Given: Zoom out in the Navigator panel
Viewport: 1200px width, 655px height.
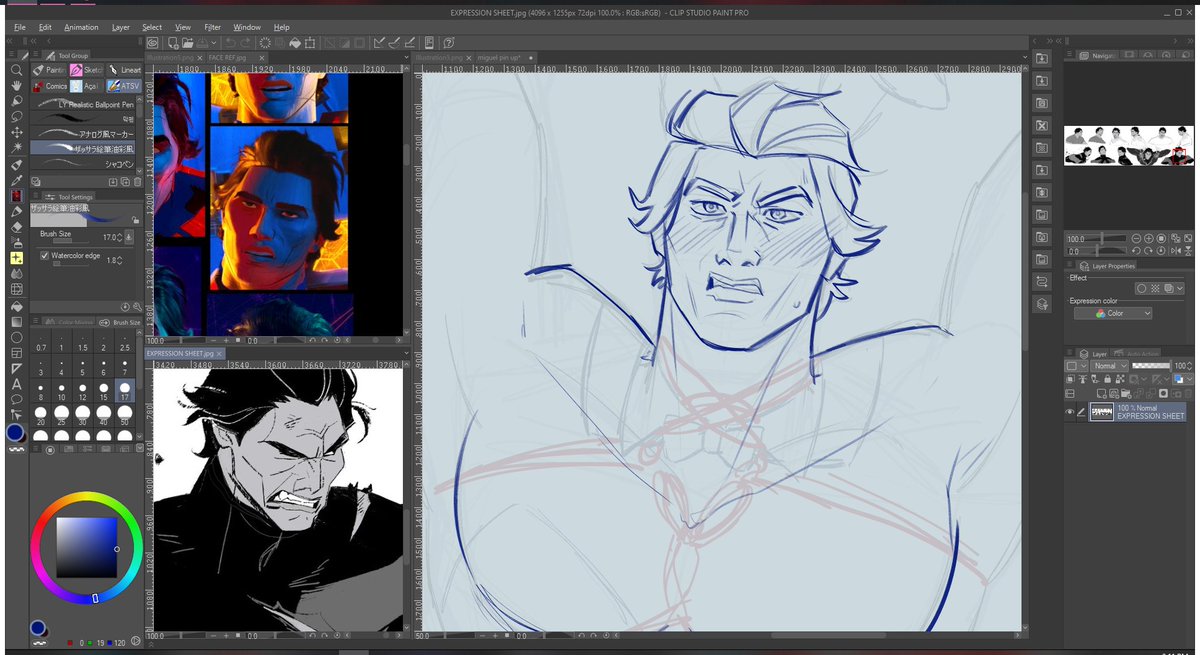Looking at the screenshot, I should click(1137, 239).
